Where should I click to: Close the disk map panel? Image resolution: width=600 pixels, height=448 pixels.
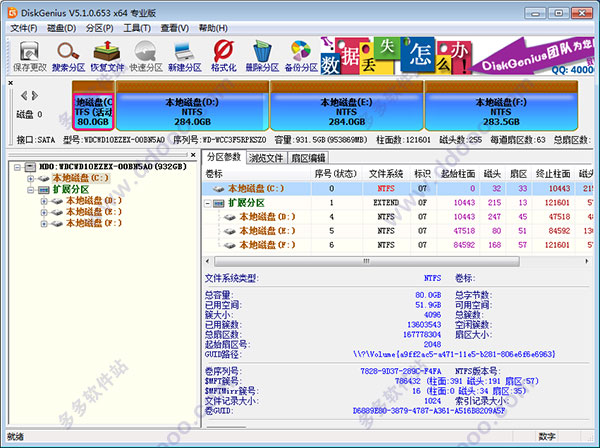11,83
